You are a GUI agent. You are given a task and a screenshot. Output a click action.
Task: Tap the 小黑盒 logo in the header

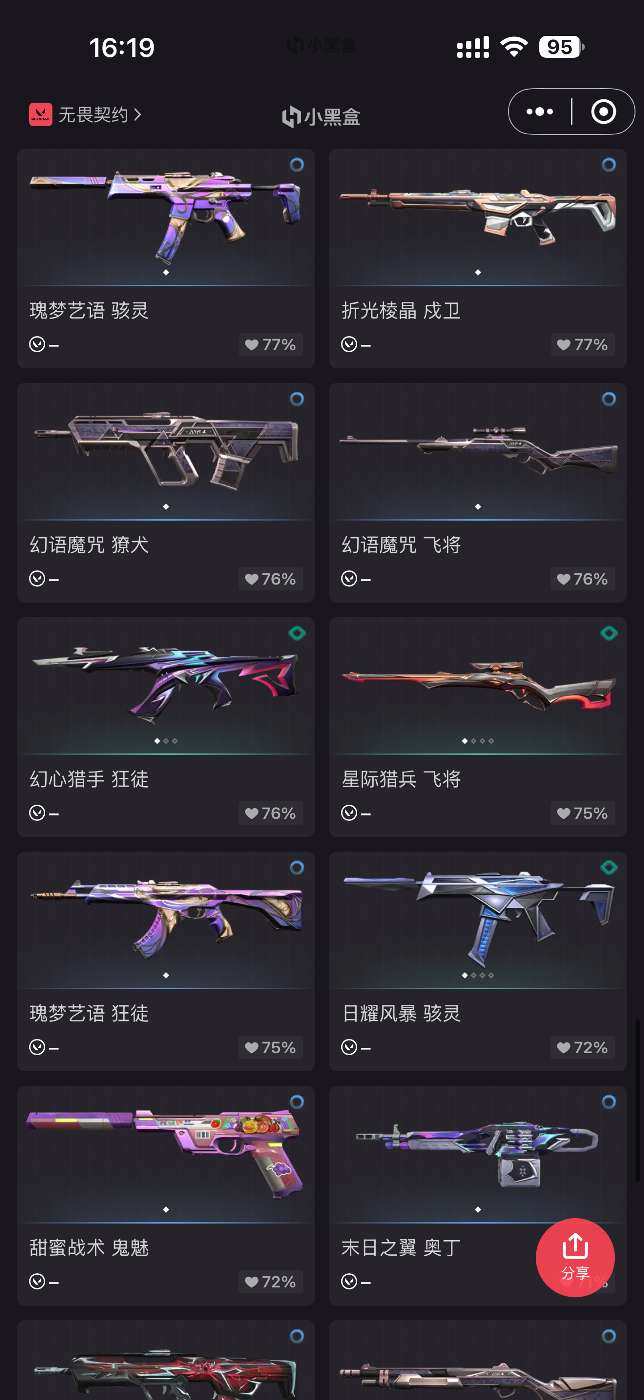coord(321,116)
